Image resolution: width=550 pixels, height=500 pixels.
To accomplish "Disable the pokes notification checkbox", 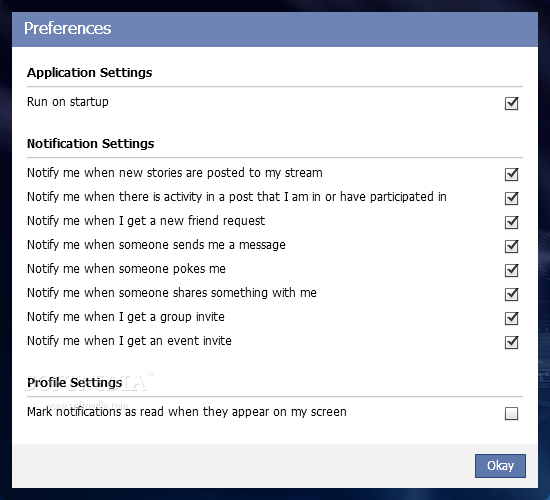I will pyautogui.click(x=511, y=270).
